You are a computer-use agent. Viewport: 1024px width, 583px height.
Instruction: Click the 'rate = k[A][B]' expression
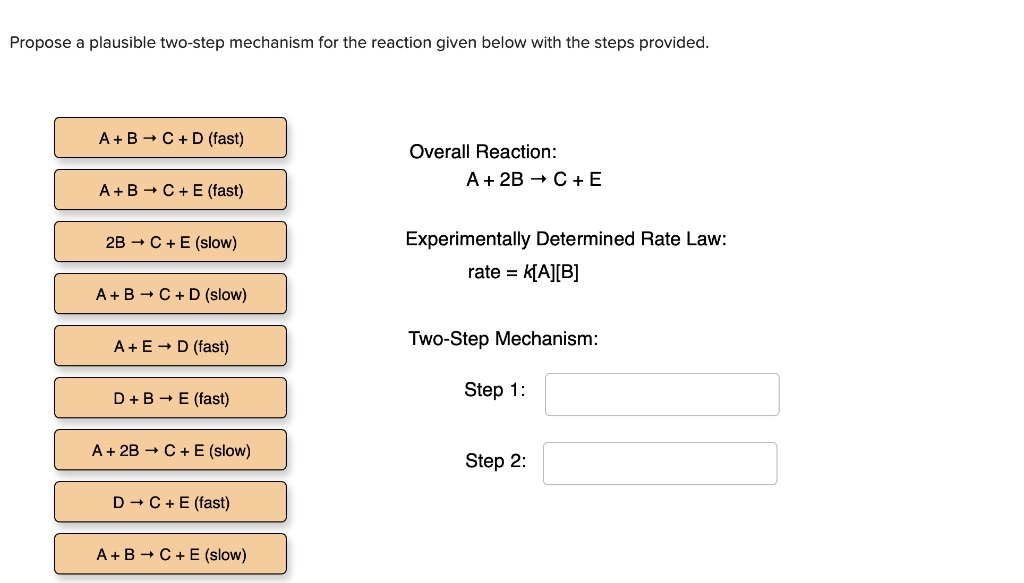coord(523,272)
